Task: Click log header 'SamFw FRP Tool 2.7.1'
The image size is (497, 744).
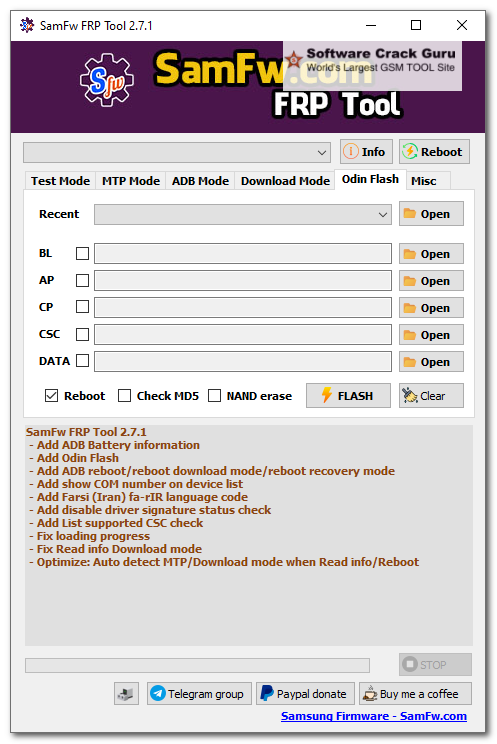Action: point(86,432)
